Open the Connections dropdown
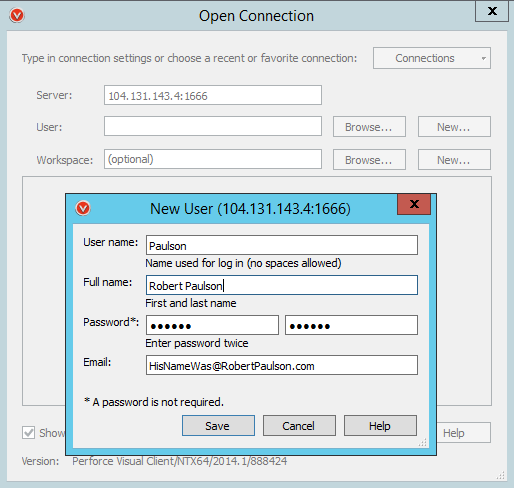 pyautogui.click(x=432, y=58)
